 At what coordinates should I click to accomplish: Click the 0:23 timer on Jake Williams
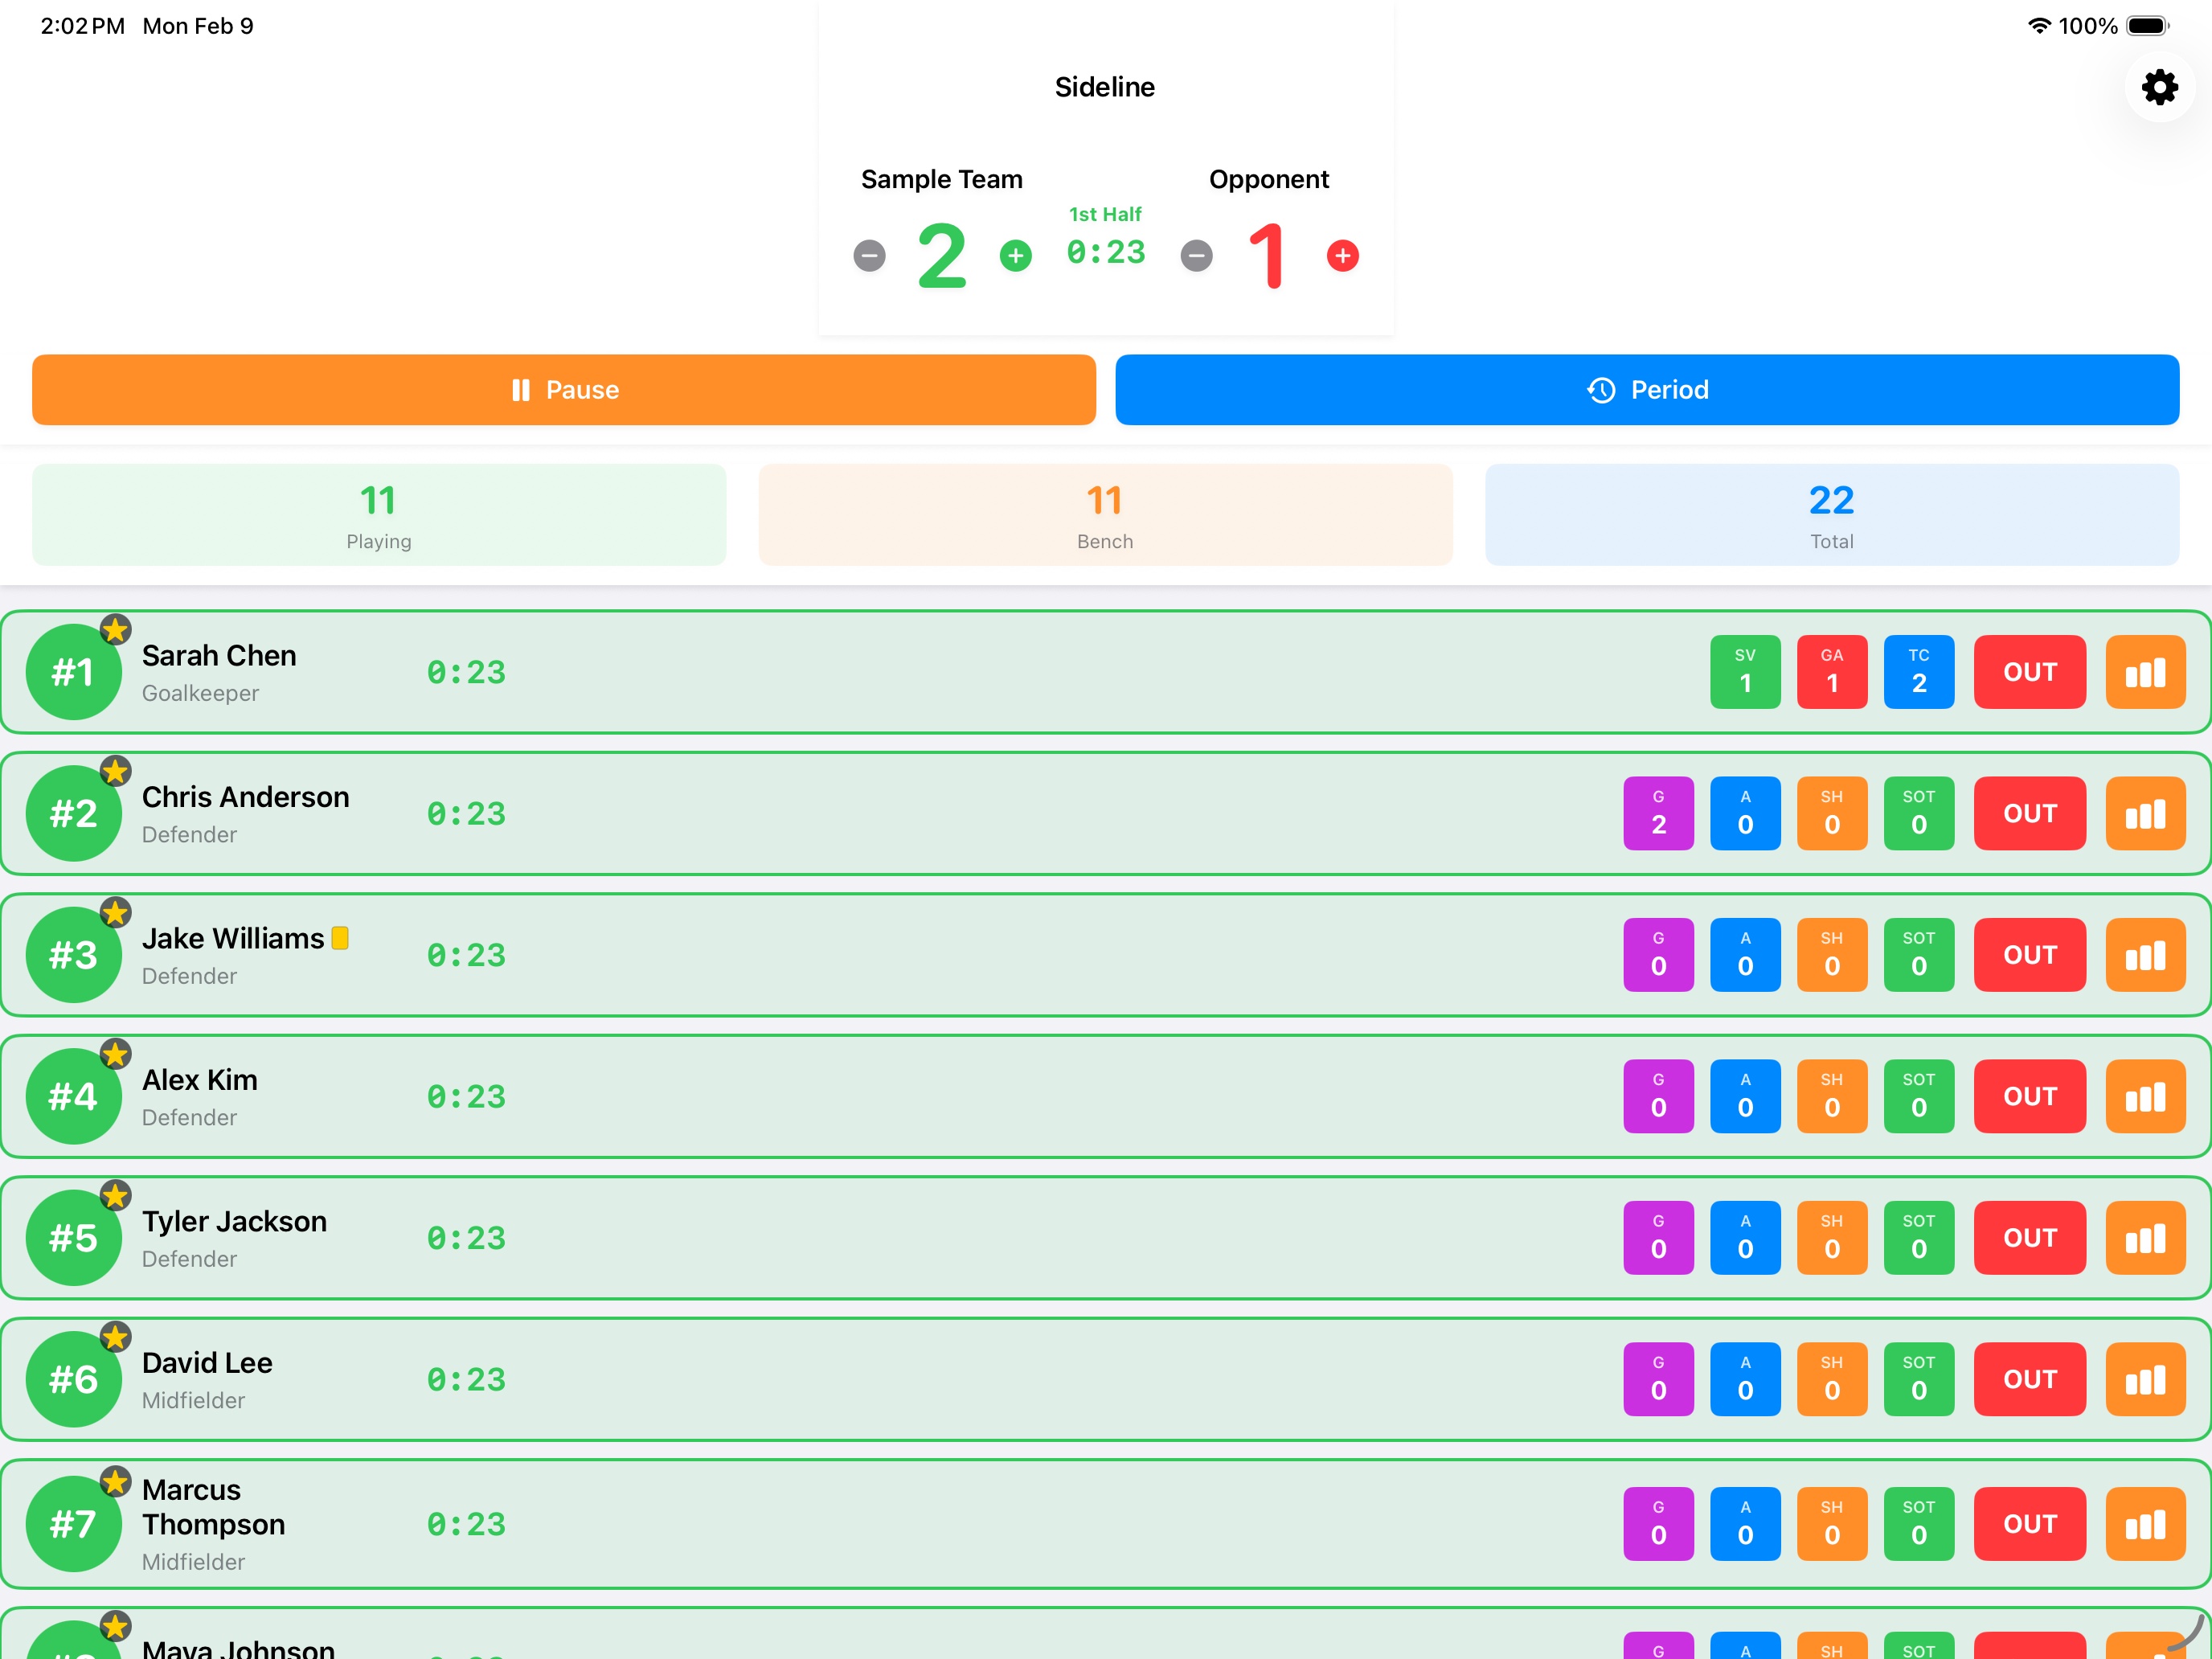(466, 955)
